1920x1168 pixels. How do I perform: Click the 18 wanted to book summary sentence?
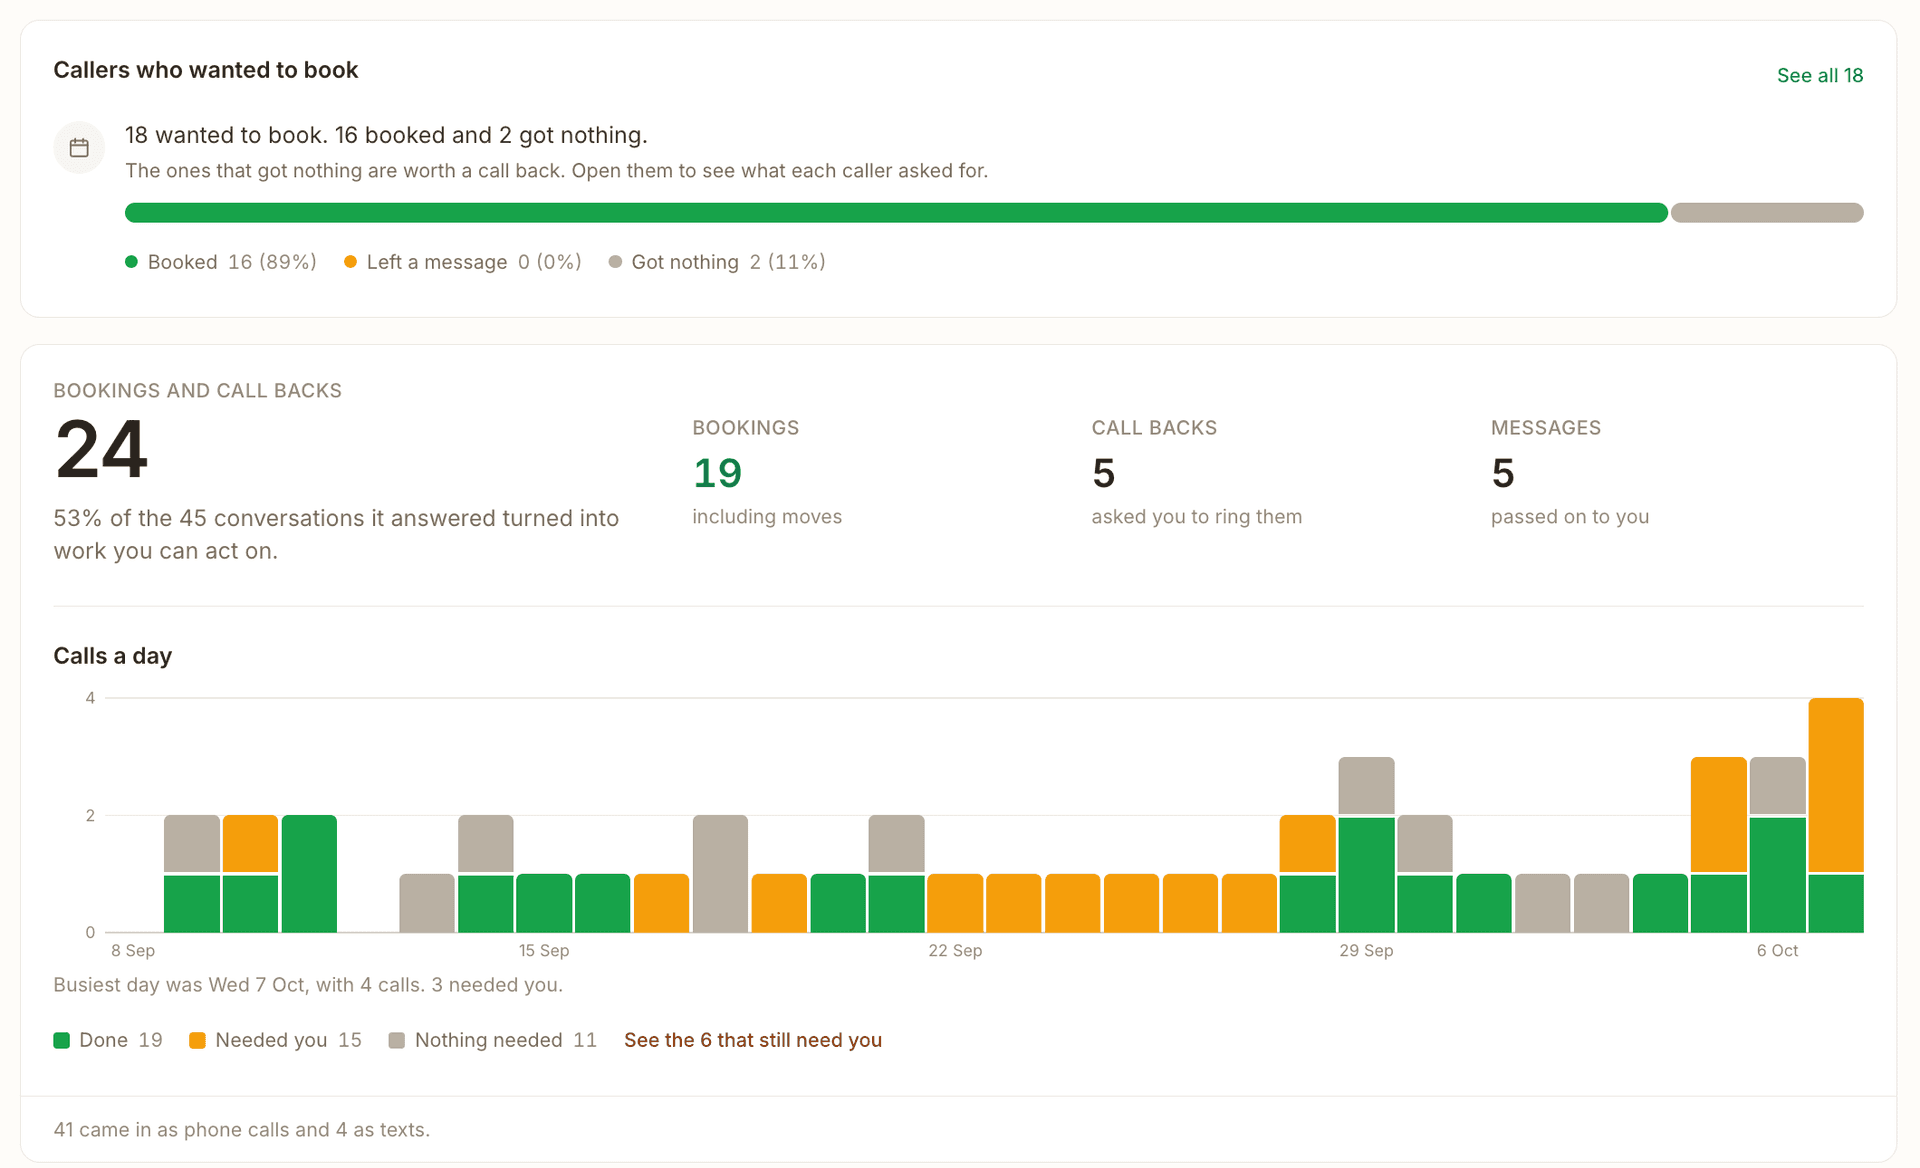pyautogui.click(x=386, y=135)
